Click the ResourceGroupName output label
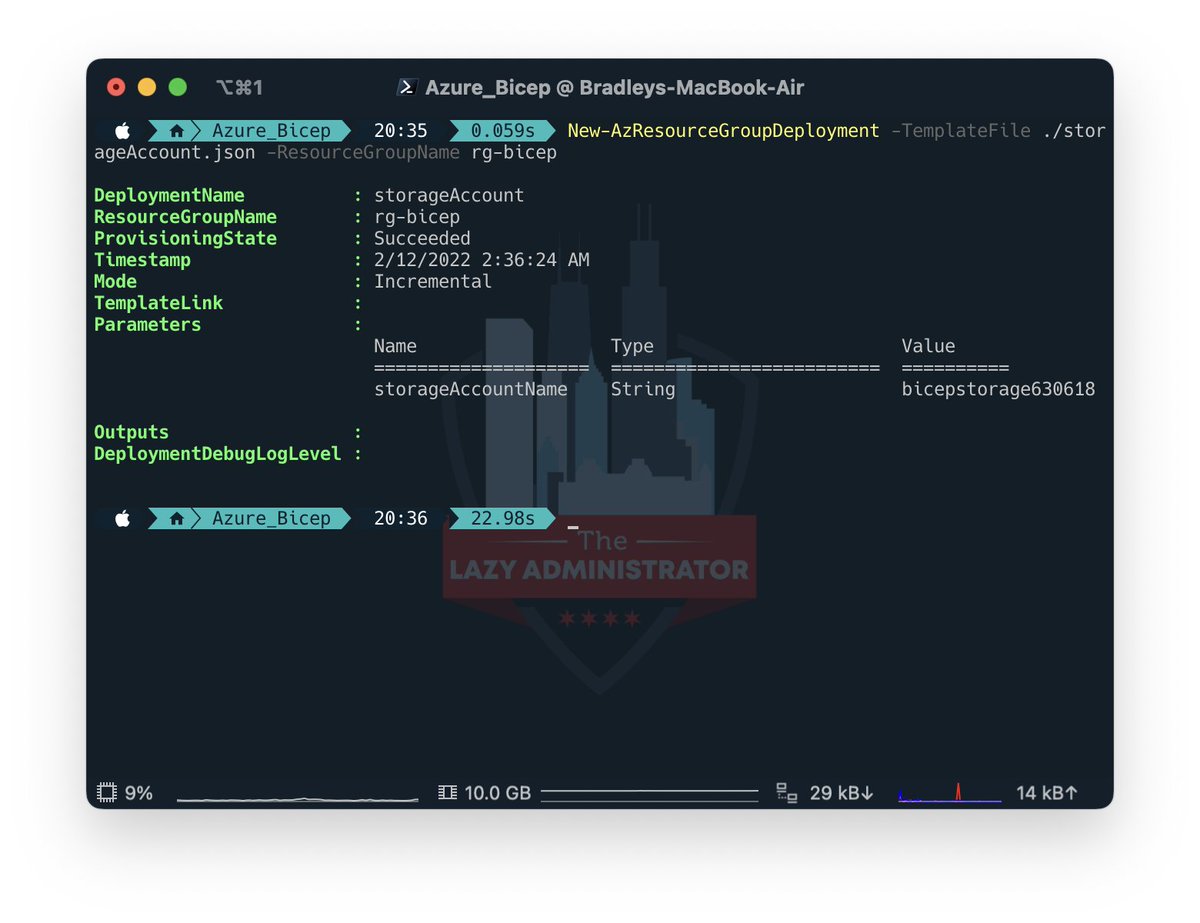Viewport: 1200px width, 923px height. 185,217
